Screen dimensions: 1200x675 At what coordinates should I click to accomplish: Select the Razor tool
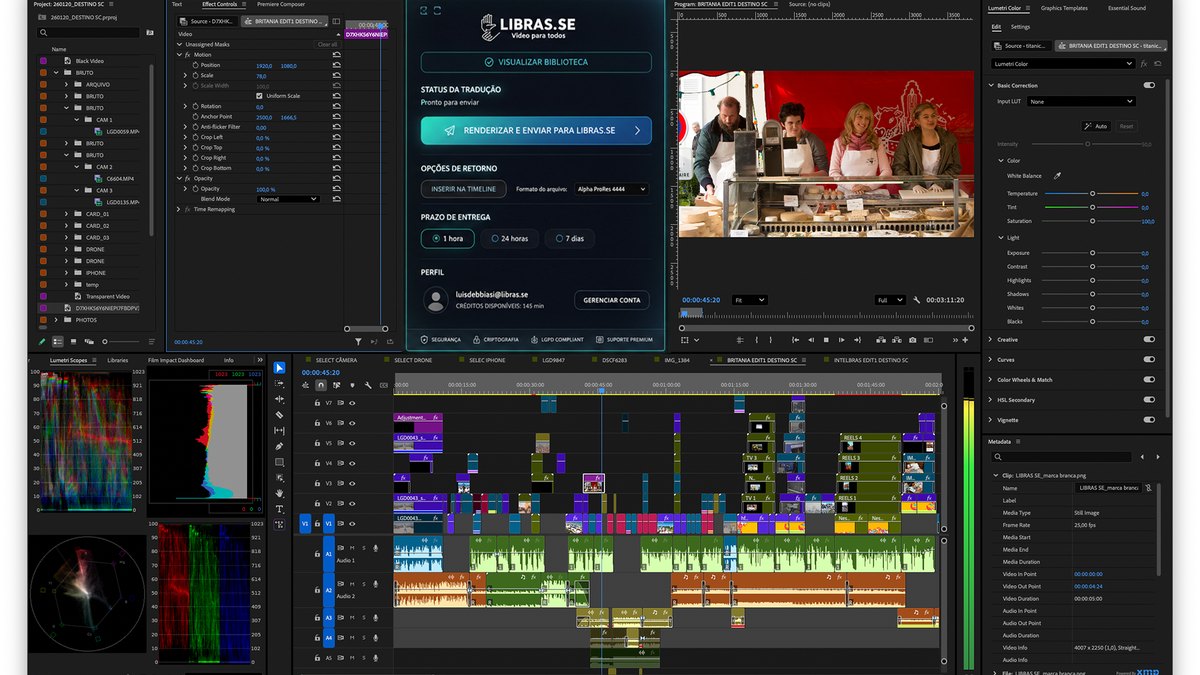[279, 415]
